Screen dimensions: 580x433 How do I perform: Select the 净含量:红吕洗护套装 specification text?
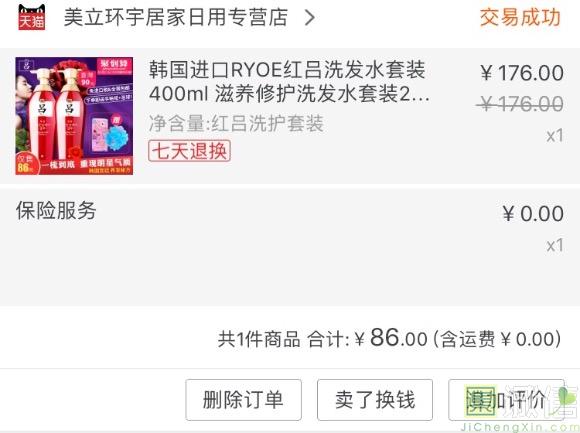[236, 124]
